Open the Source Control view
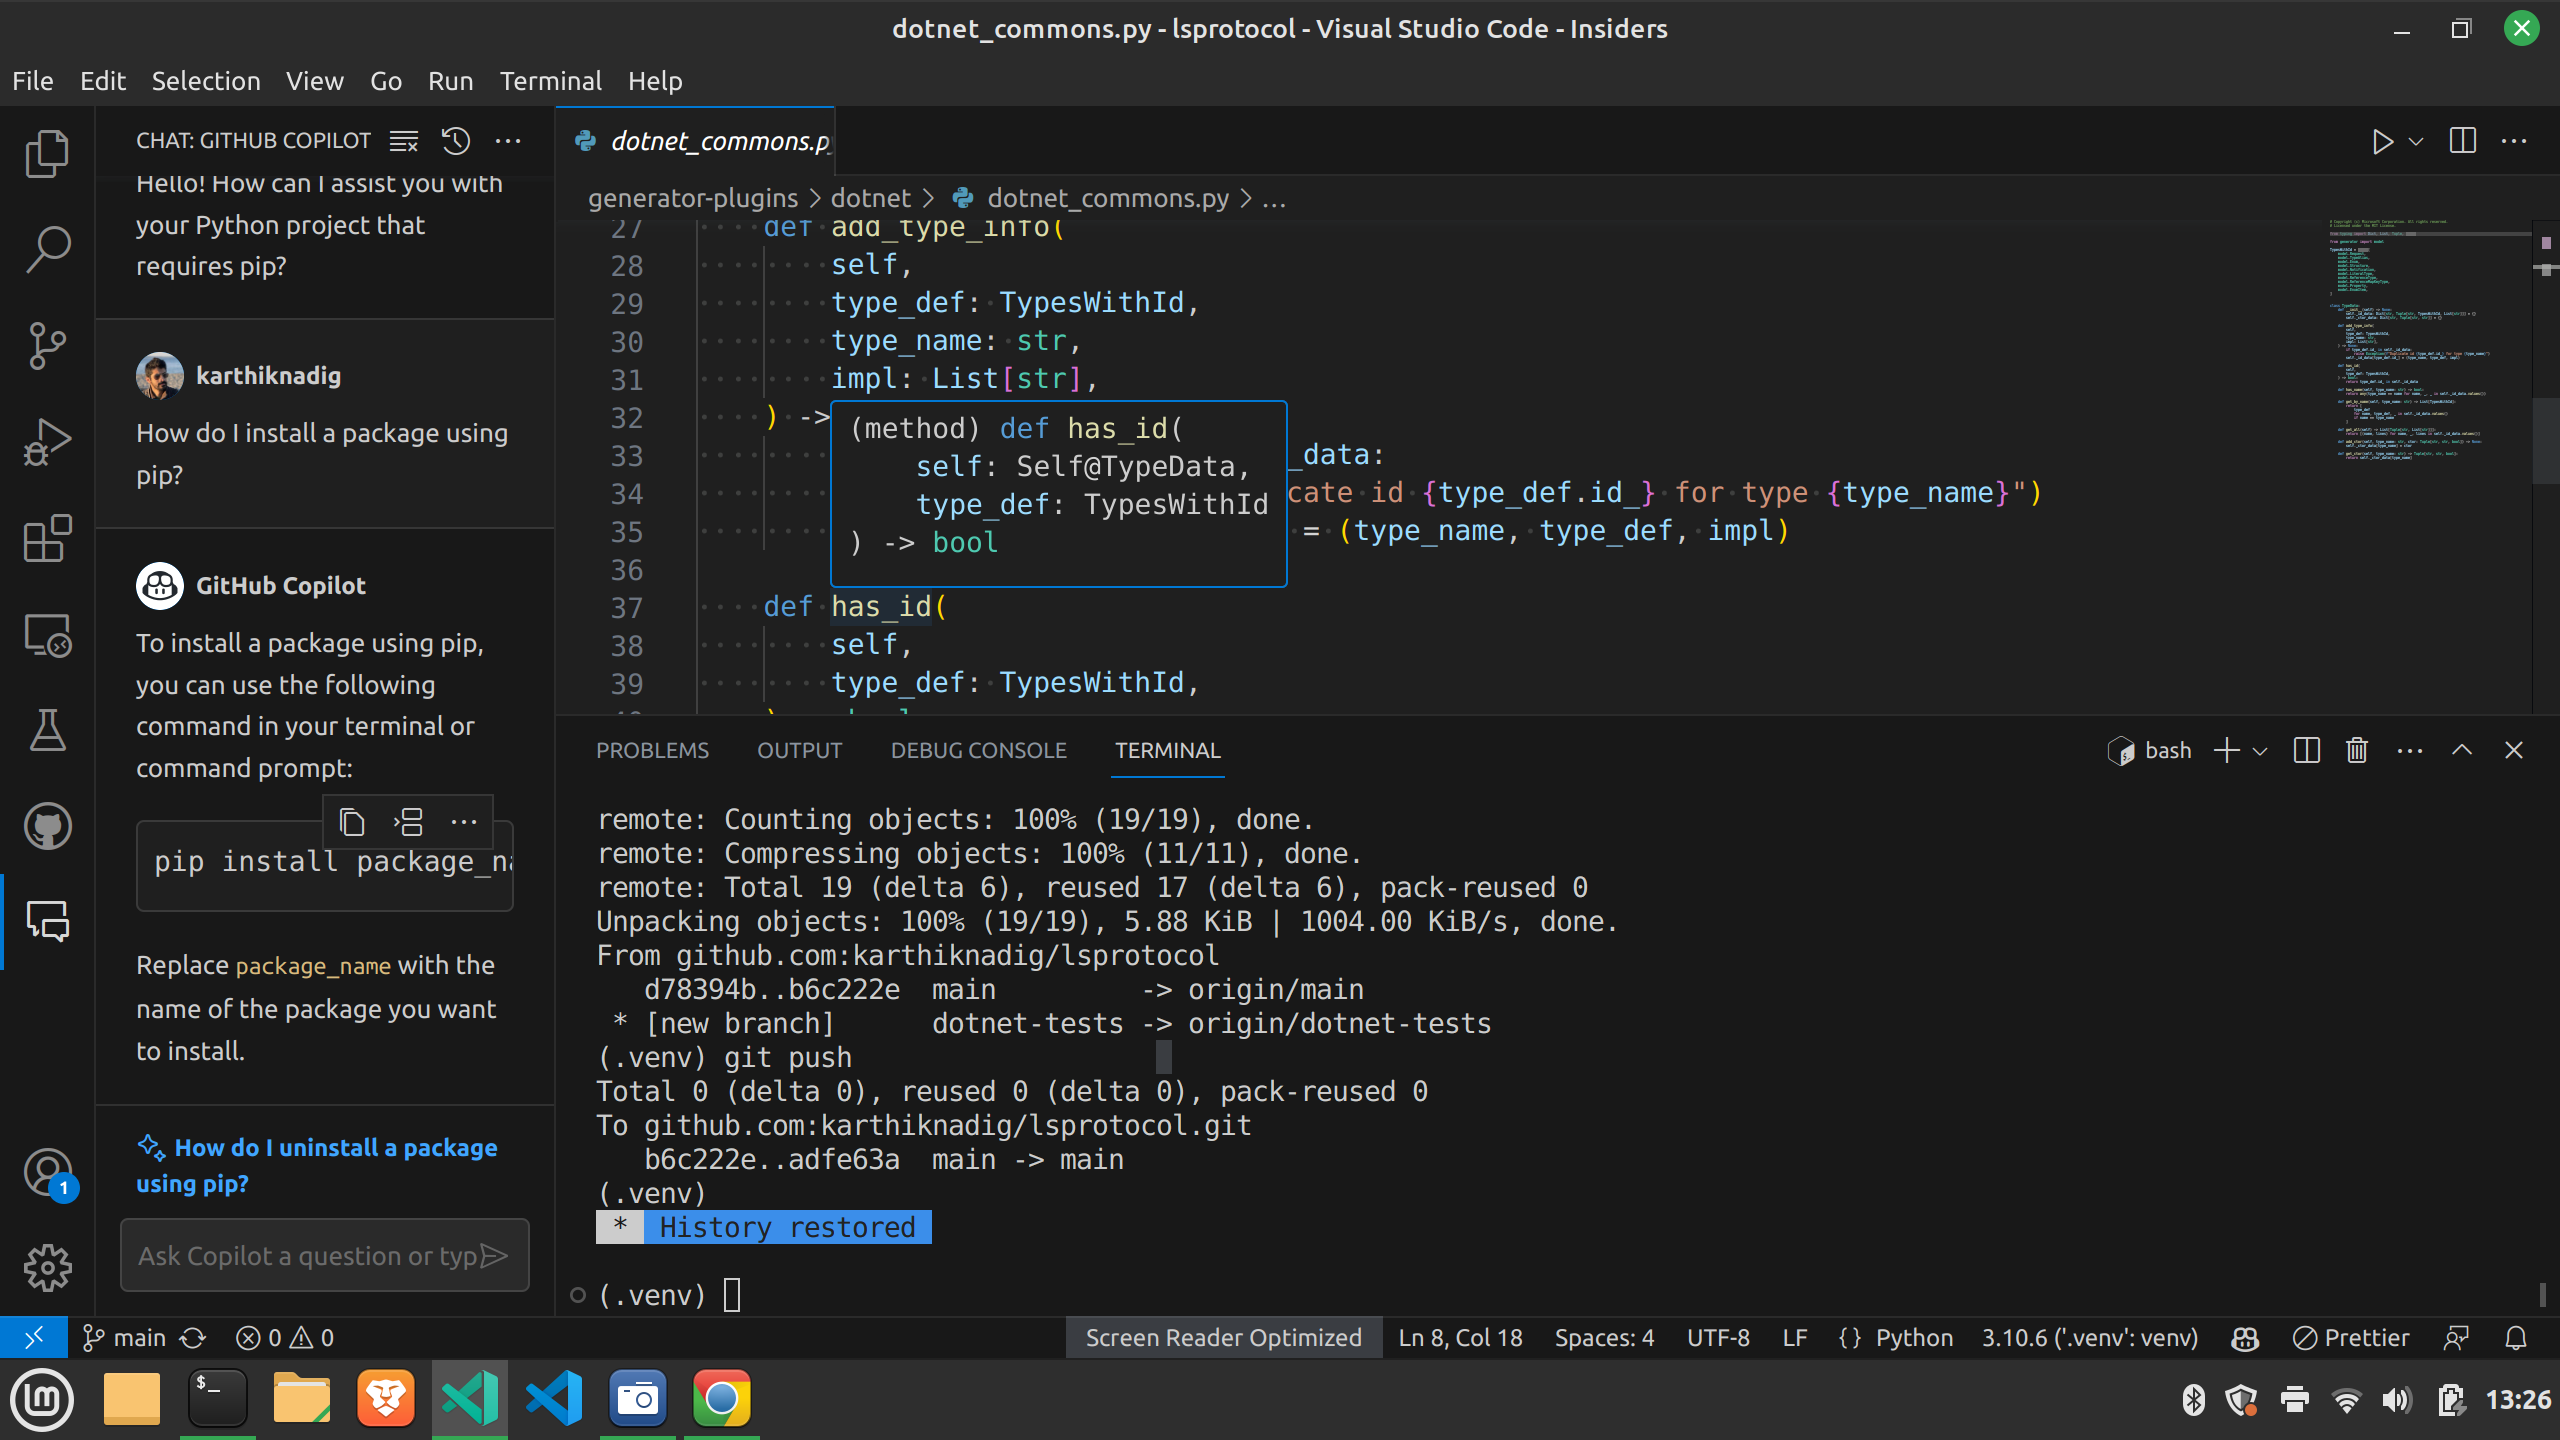 [x=47, y=345]
